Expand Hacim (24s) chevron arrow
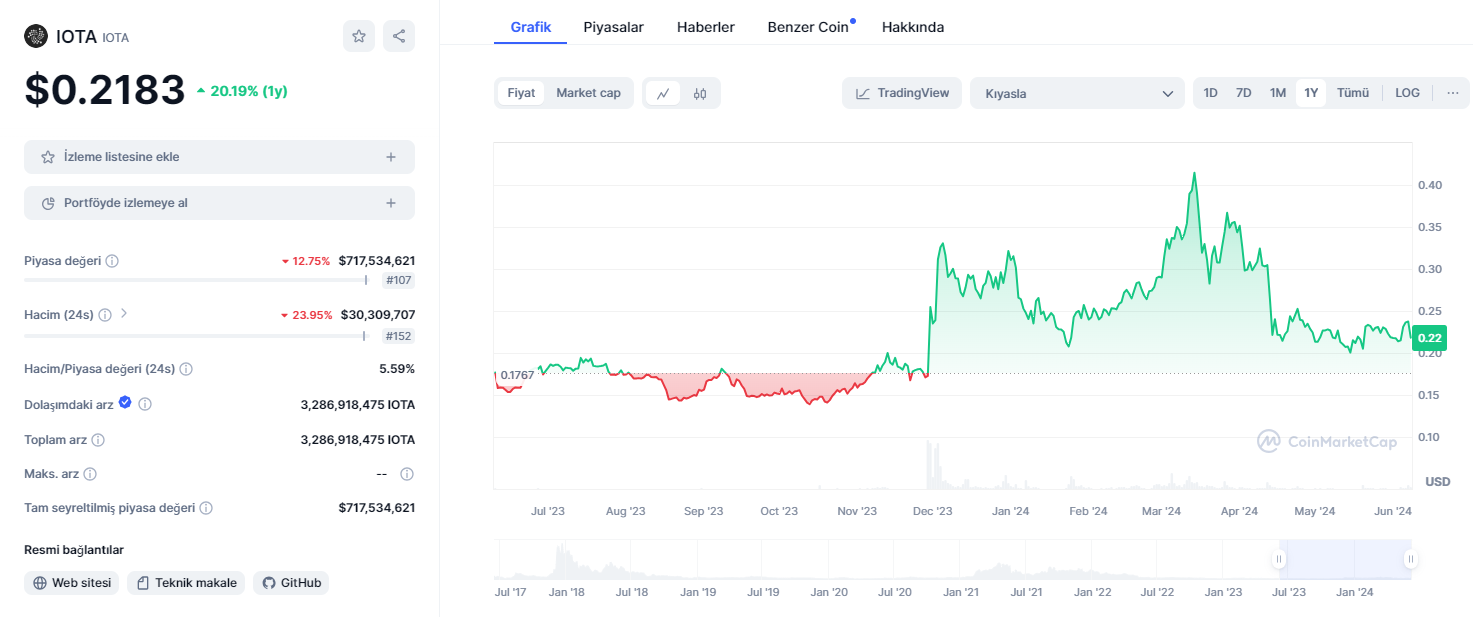1473x617 pixels. [x=124, y=314]
